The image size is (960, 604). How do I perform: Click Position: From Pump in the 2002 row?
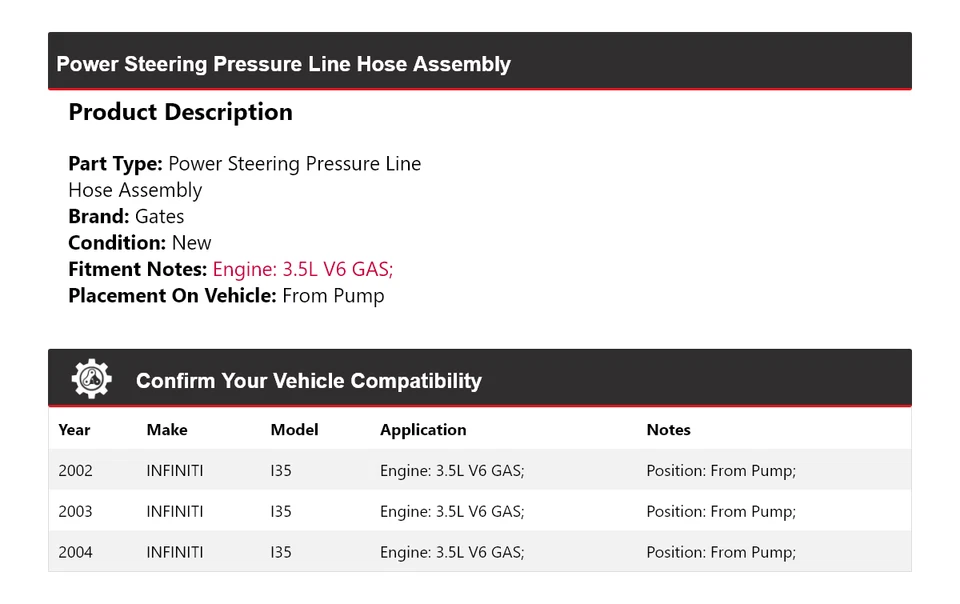coord(721,471)
